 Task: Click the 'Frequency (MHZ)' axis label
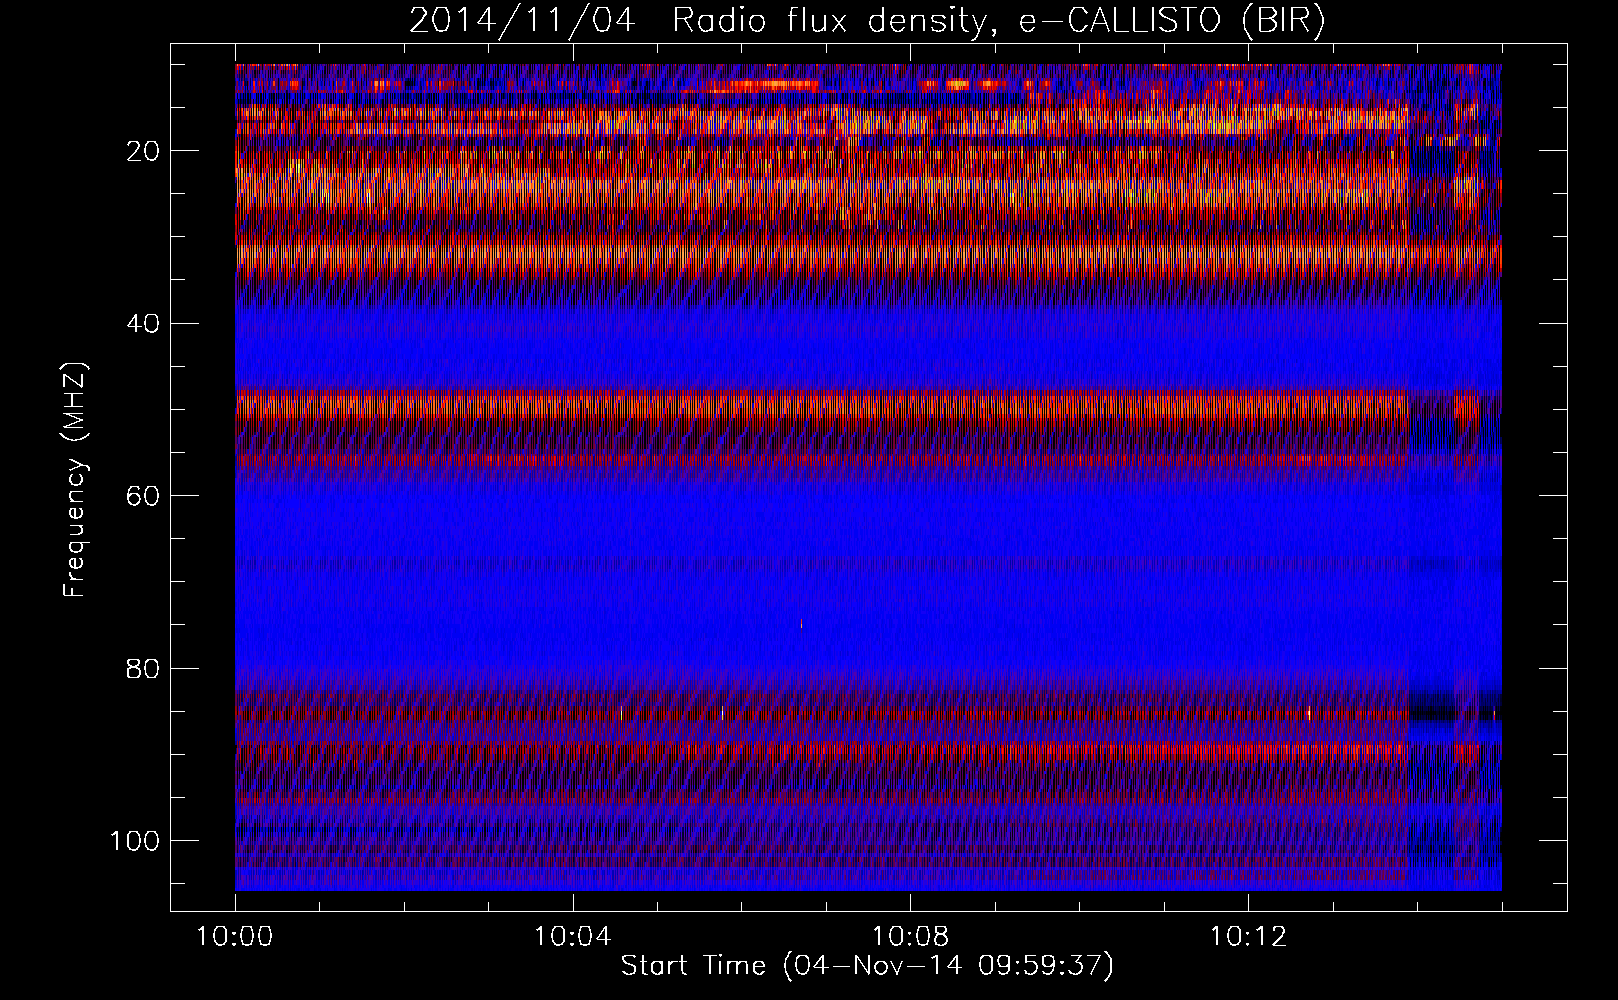[76, 480]
